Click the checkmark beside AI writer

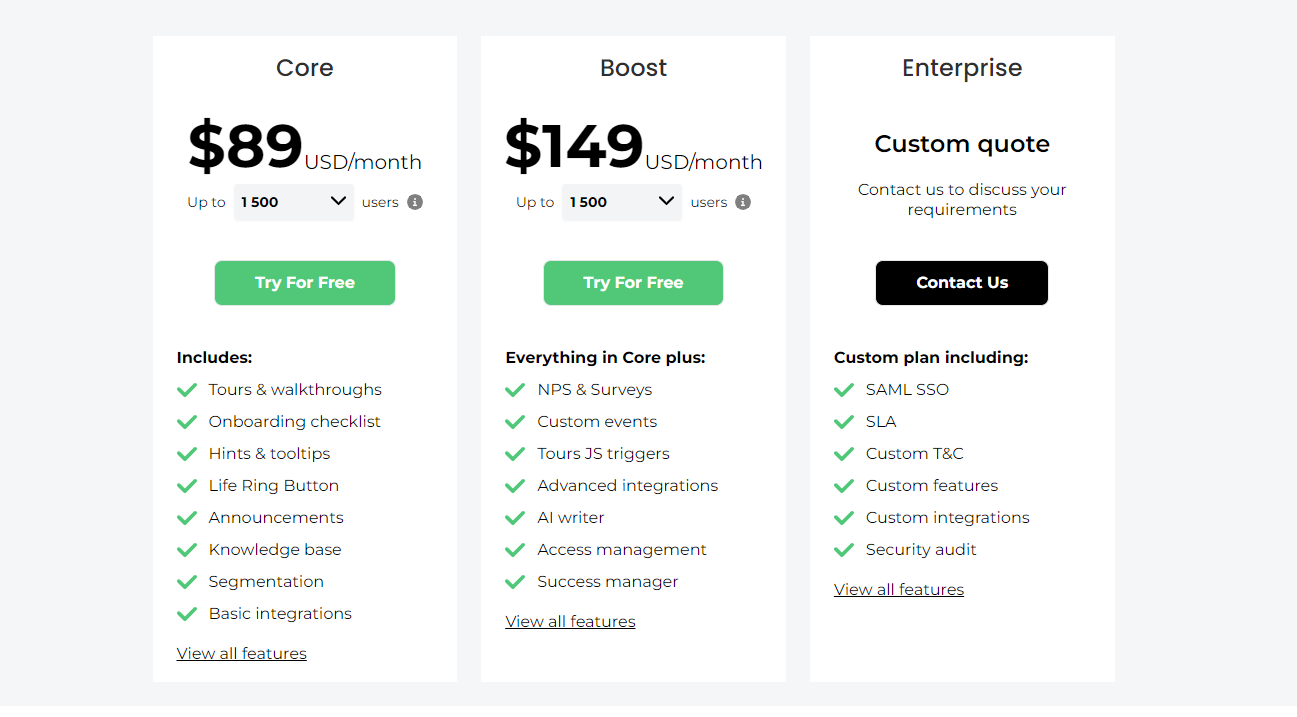515,517
